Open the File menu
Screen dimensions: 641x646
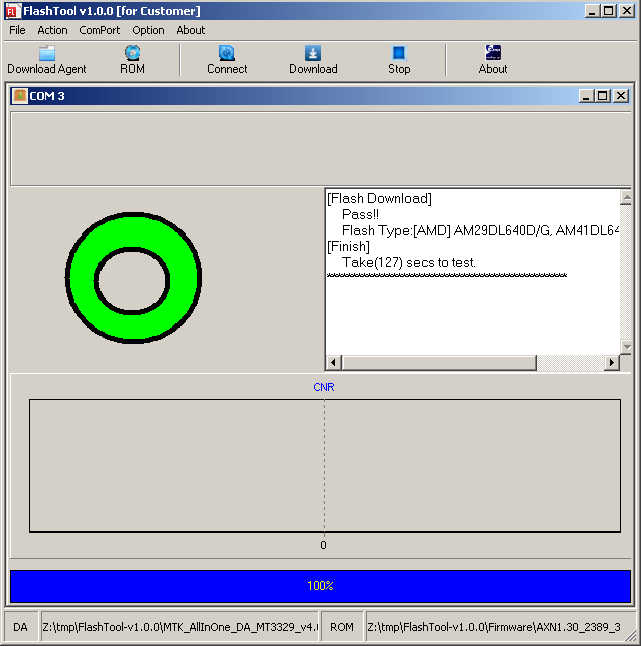[x=17, y=30]
